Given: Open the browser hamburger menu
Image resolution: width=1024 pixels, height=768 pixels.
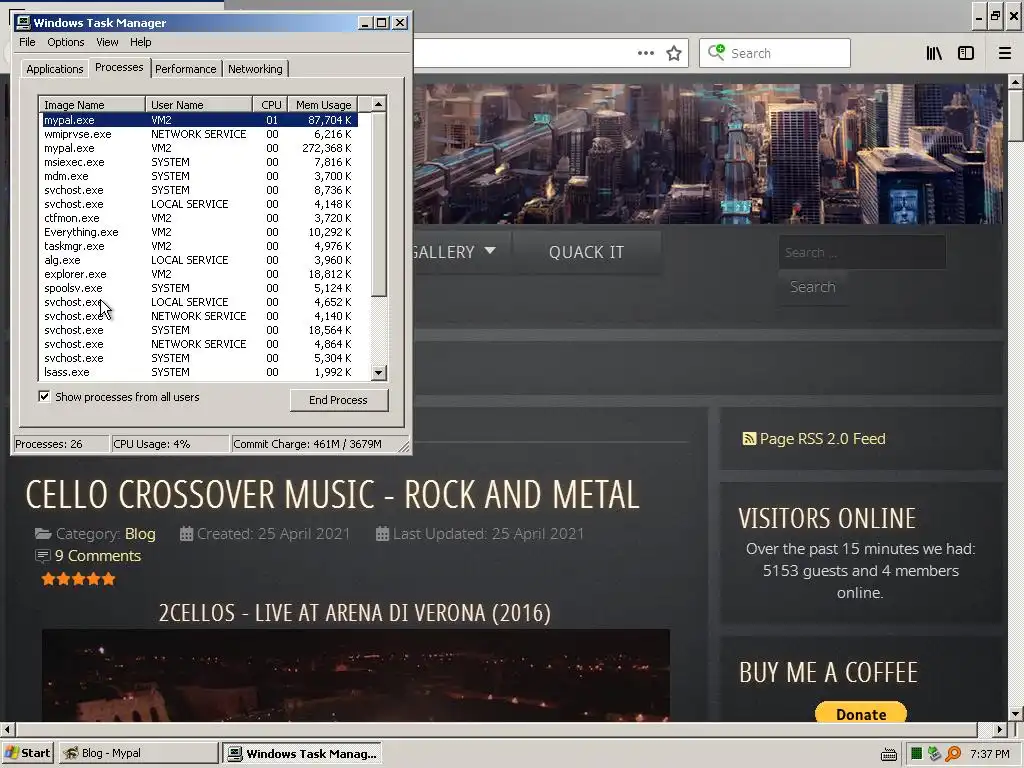Looking at the screenshot, I should pos(1005,53).
